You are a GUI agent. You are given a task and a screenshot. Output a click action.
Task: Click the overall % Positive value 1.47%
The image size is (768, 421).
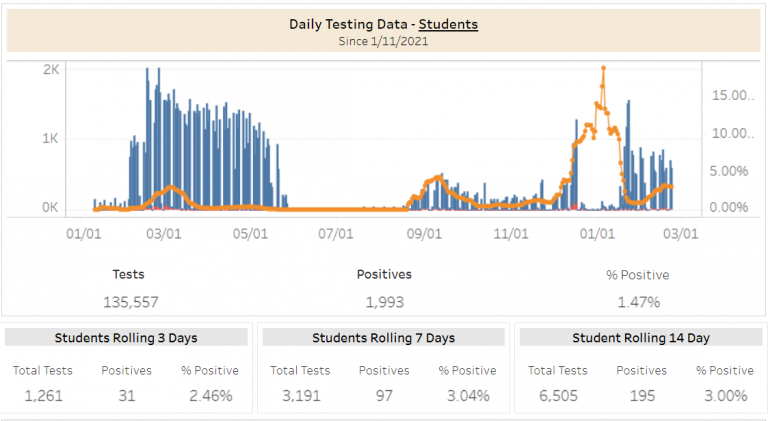tap(637, 301)
